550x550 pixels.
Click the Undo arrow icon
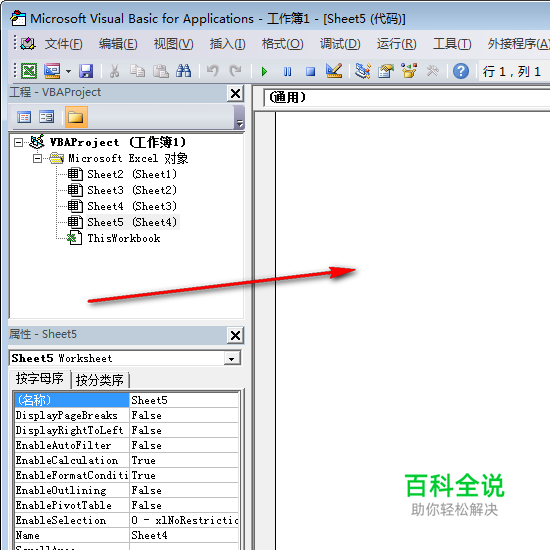point(212,71)
